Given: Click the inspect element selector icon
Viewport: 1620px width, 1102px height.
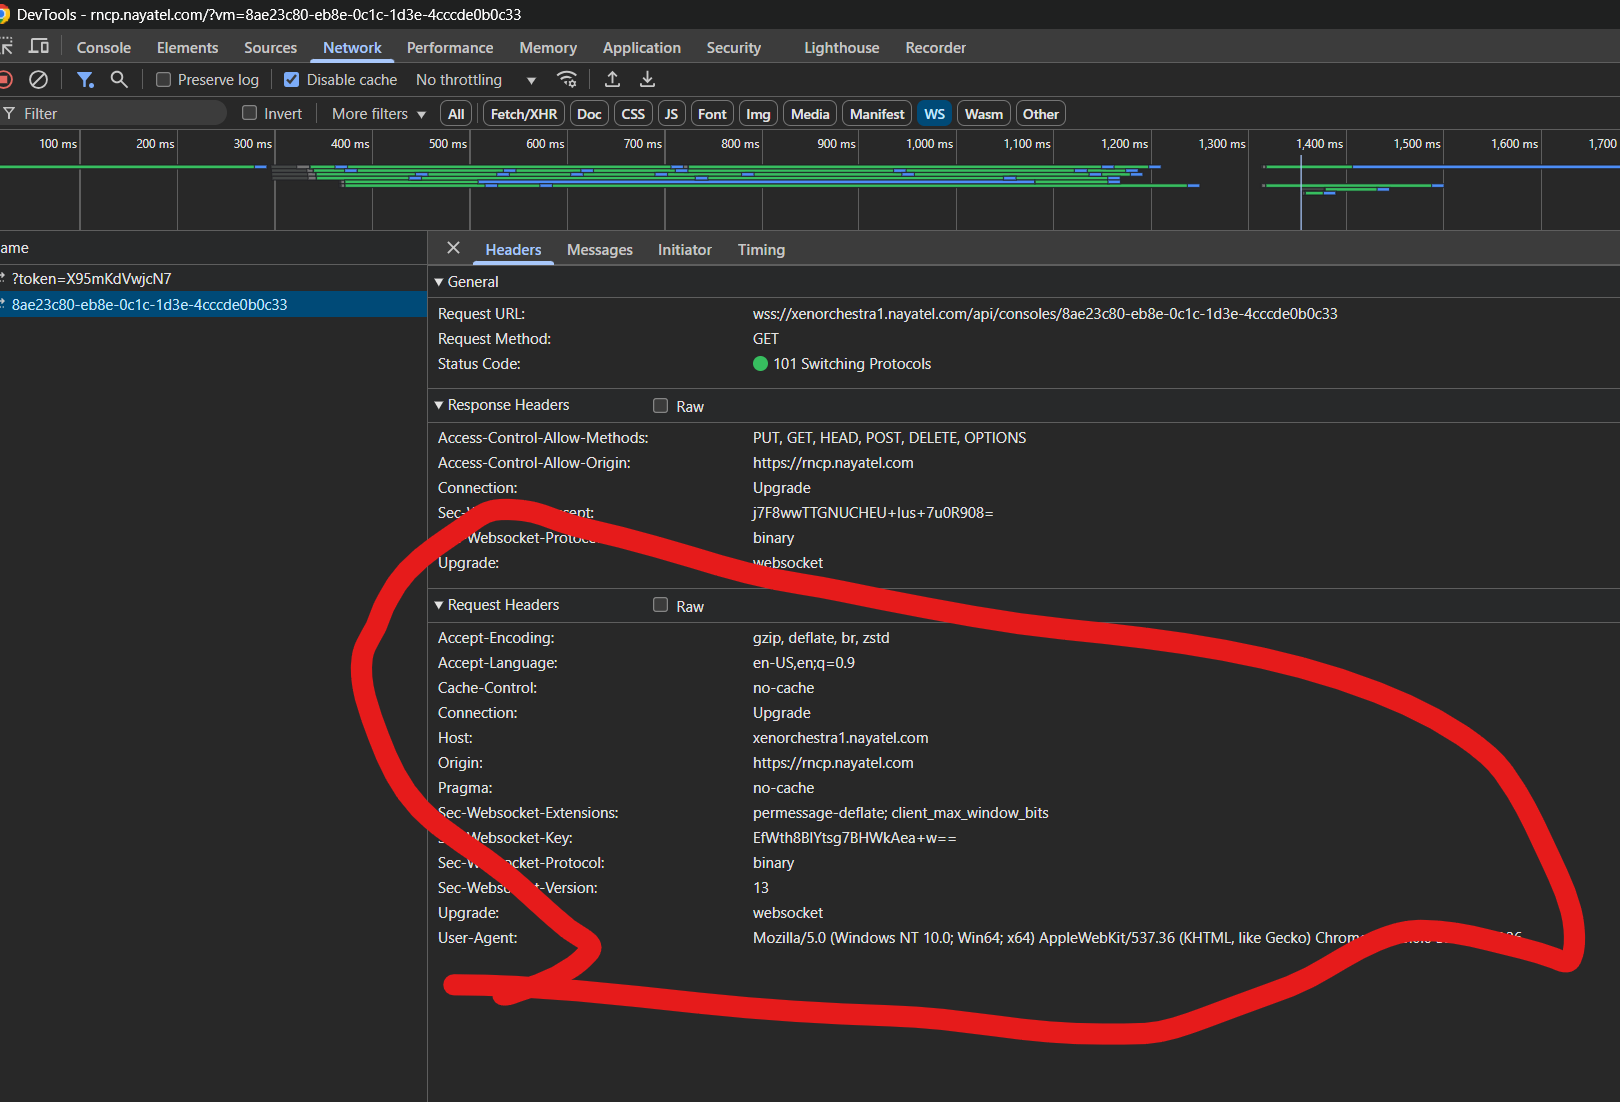Looking at the screenshot, I should click(x=6, y=47).
